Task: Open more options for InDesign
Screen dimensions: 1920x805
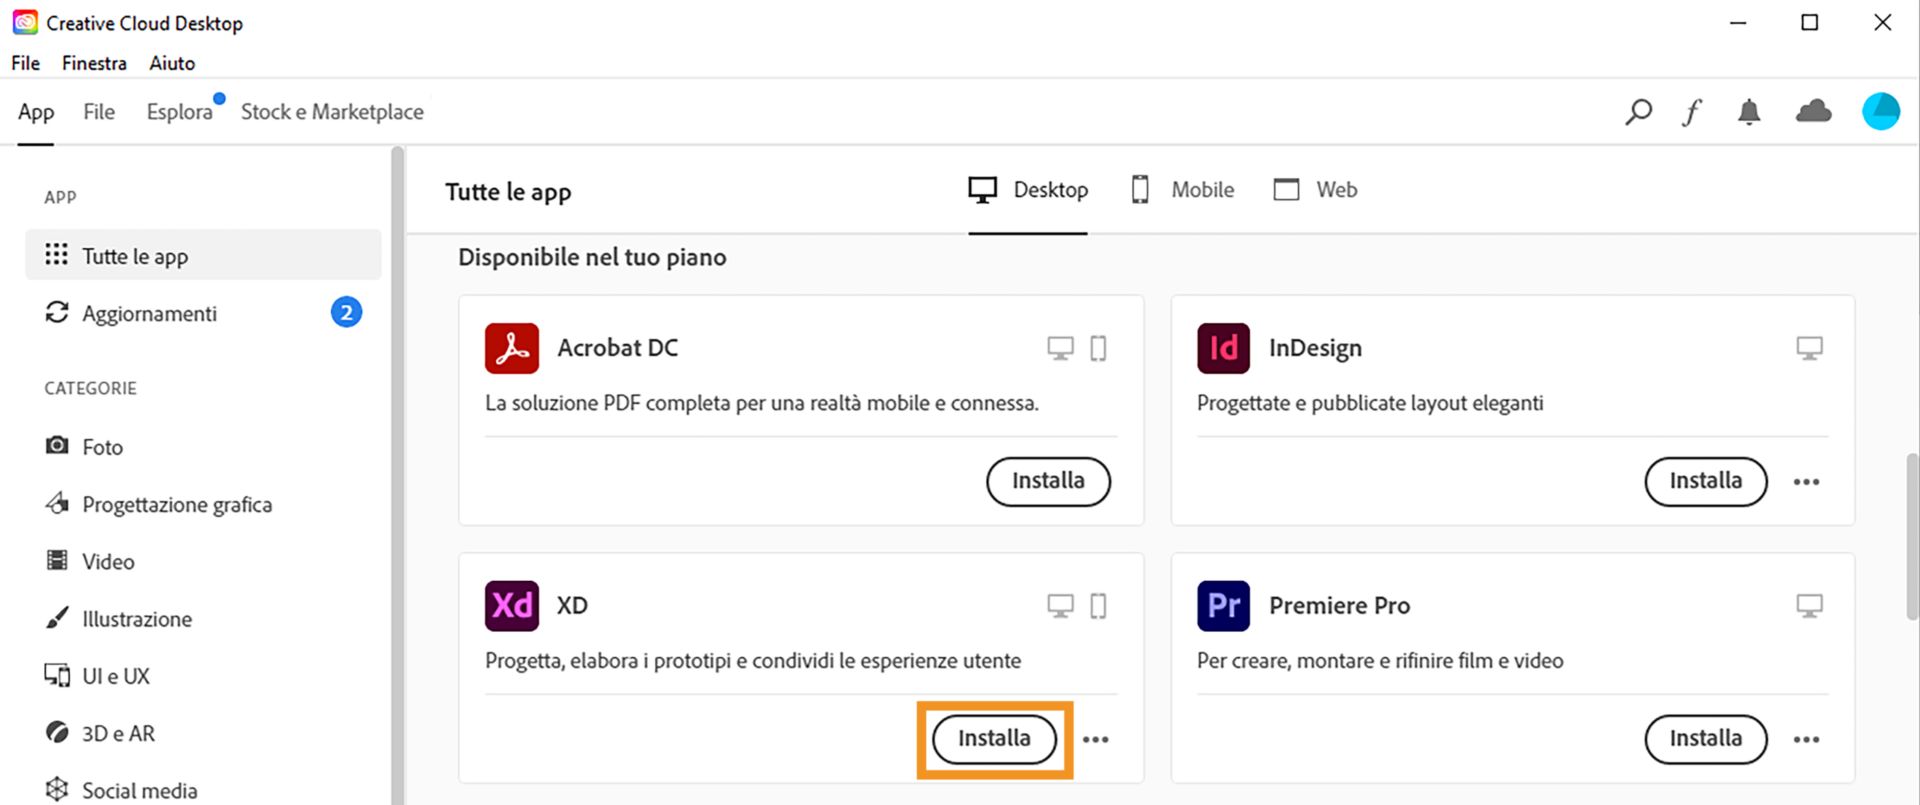Action: click(x=1806, y=482)
